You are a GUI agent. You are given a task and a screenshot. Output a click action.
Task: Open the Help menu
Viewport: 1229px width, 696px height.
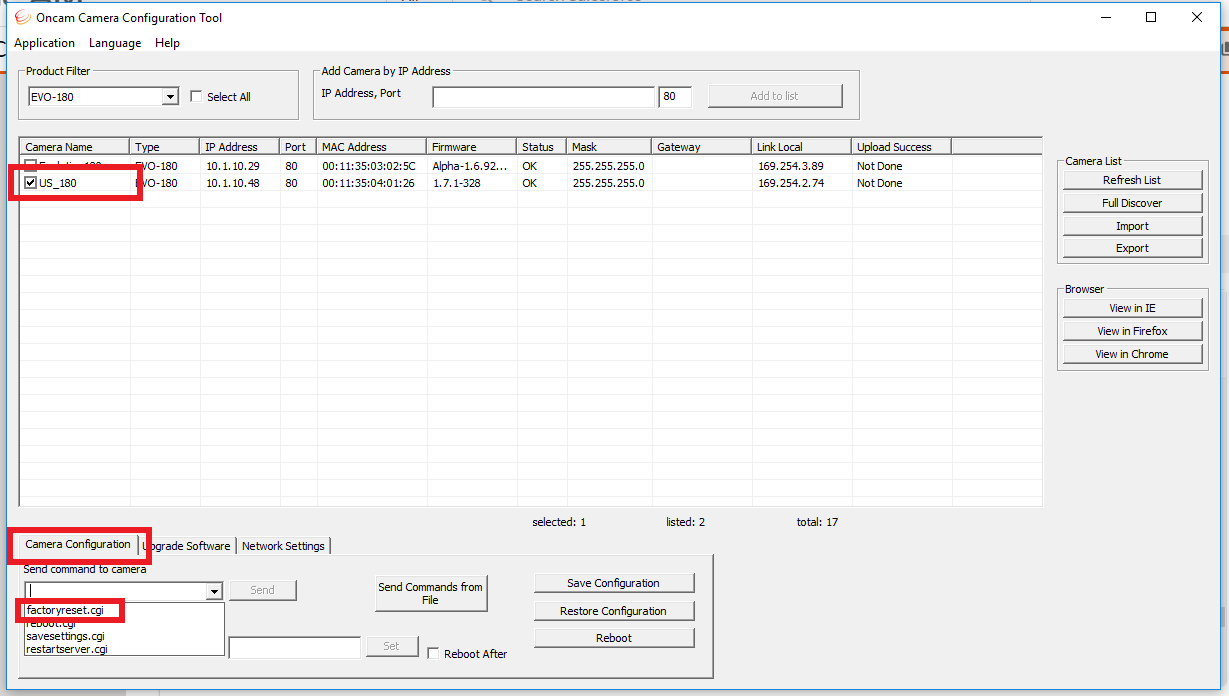point(168,43)
